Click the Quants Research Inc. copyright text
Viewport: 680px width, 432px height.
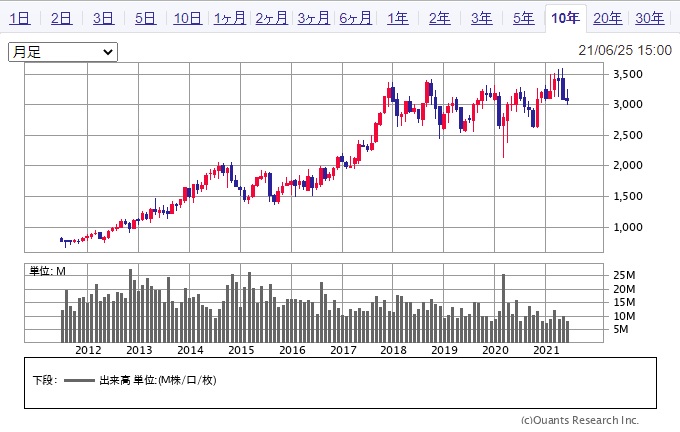580,420
